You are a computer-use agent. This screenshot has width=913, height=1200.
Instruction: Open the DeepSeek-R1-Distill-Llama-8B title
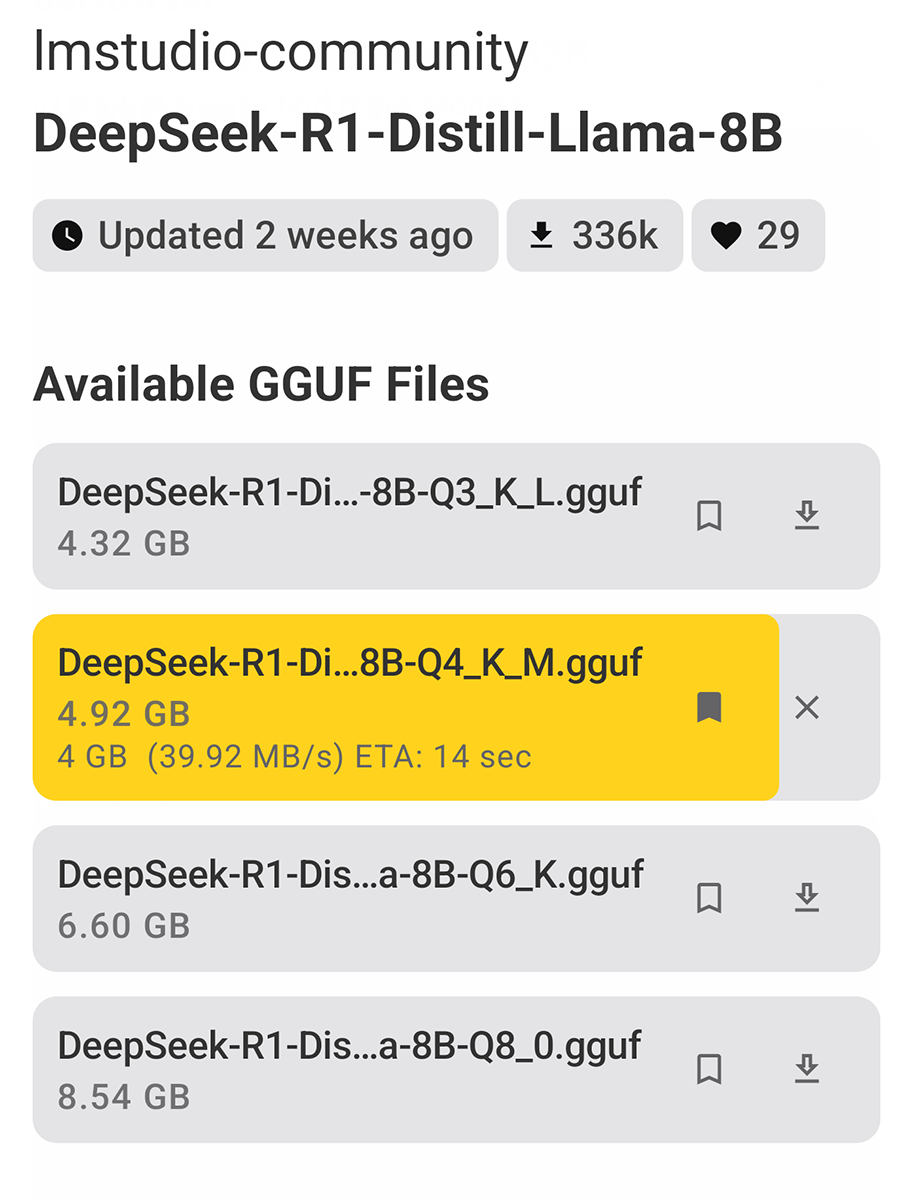click(x=407, y=135)
